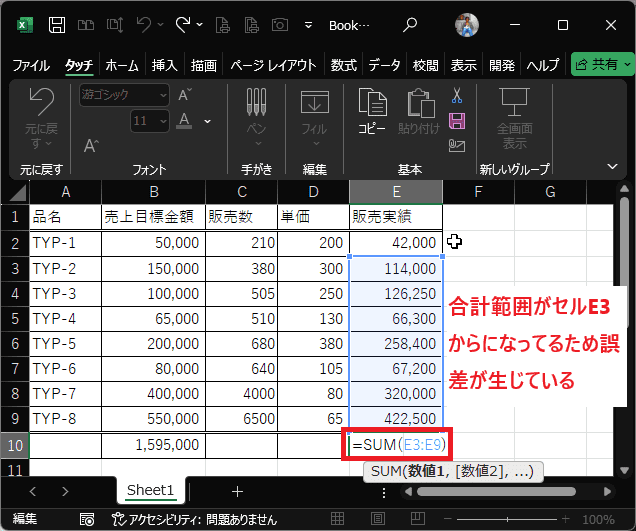Viewport: 636px width, 531px height.
Task: Open the font color dropdown arrow
Action: click(x=207, y=121)
